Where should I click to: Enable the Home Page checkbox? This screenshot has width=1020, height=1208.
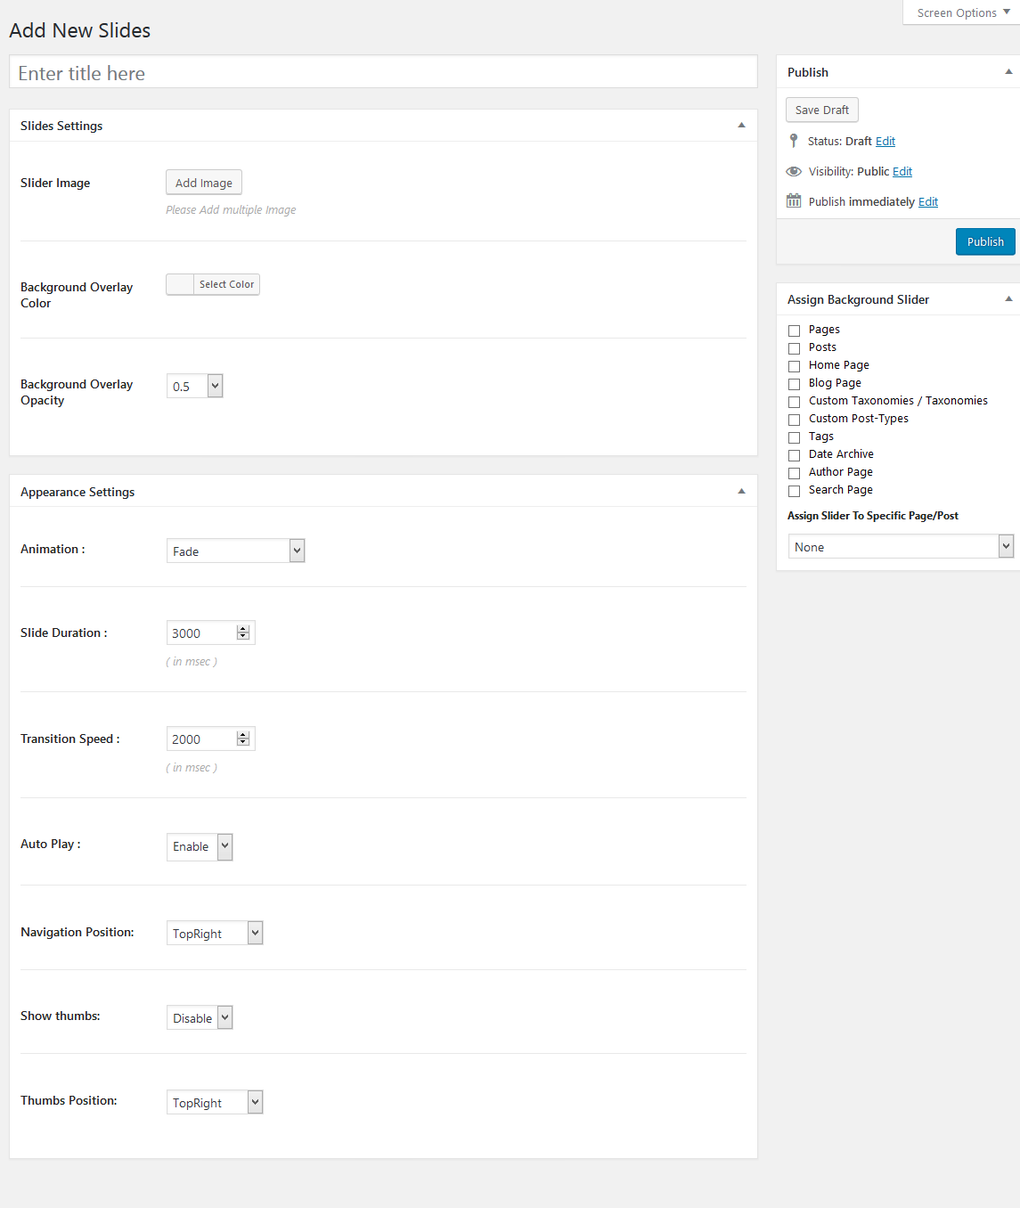point(794,366)
